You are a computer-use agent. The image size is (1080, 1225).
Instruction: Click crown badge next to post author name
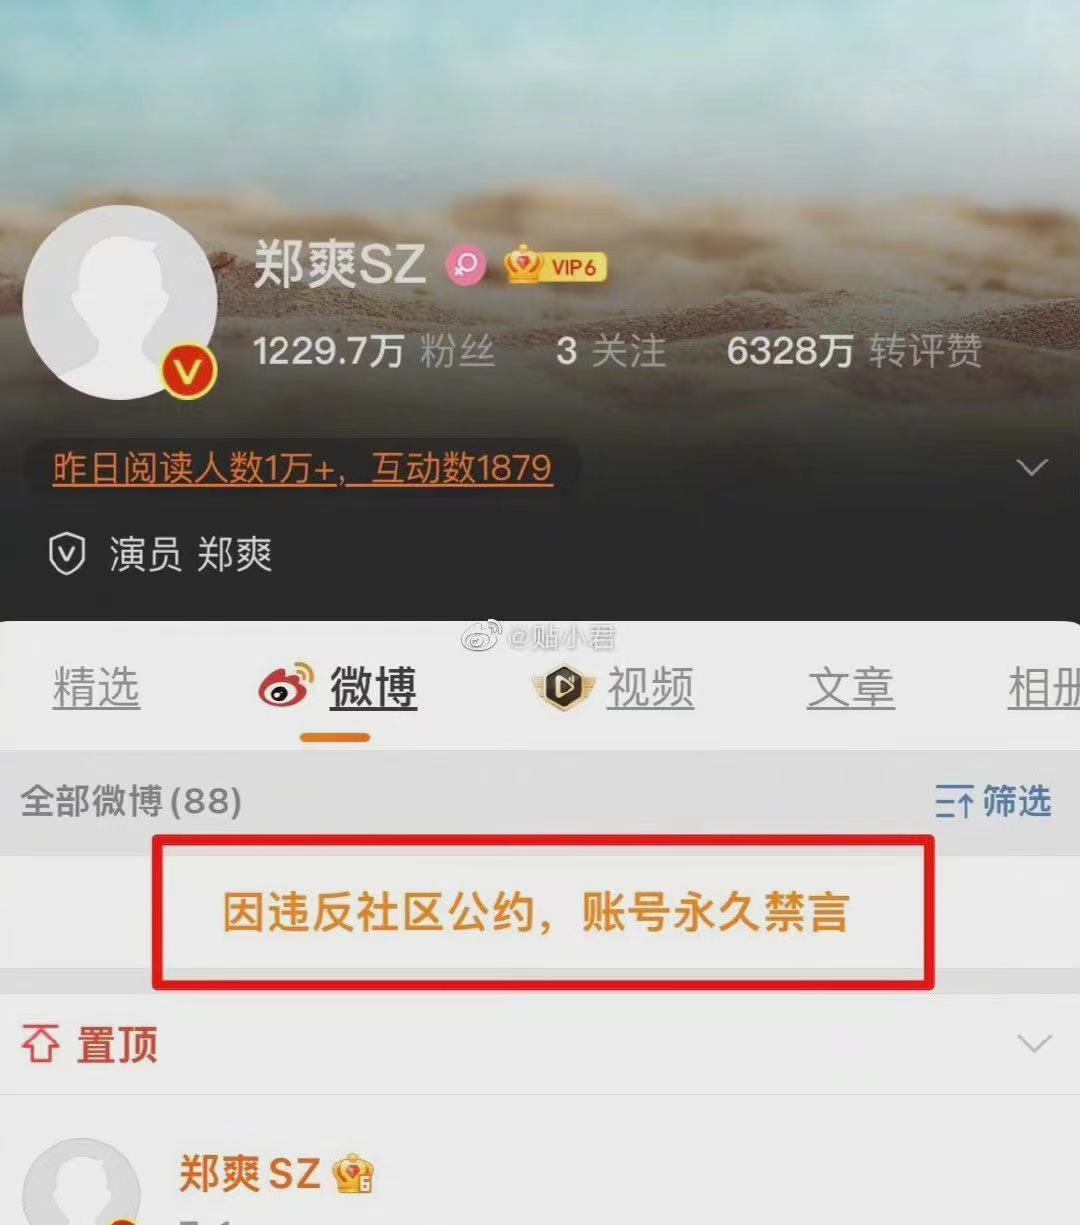click(353, 1173)
